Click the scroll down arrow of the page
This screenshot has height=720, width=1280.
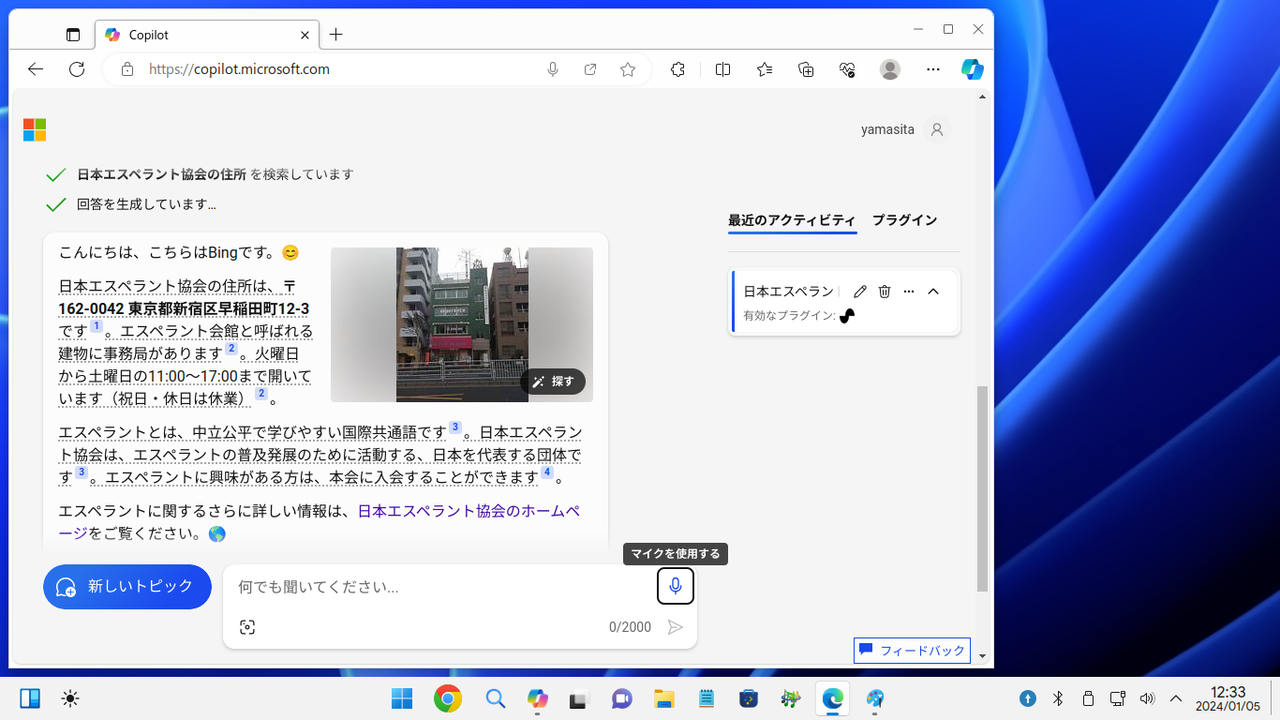982,657
